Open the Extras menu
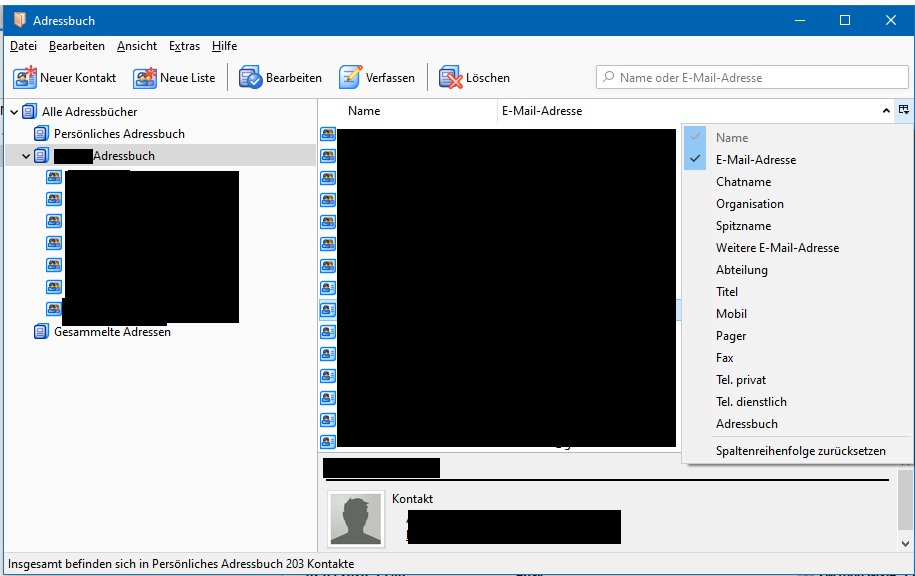Viewport: 915px width, 576px height. (x=184, y=46)
